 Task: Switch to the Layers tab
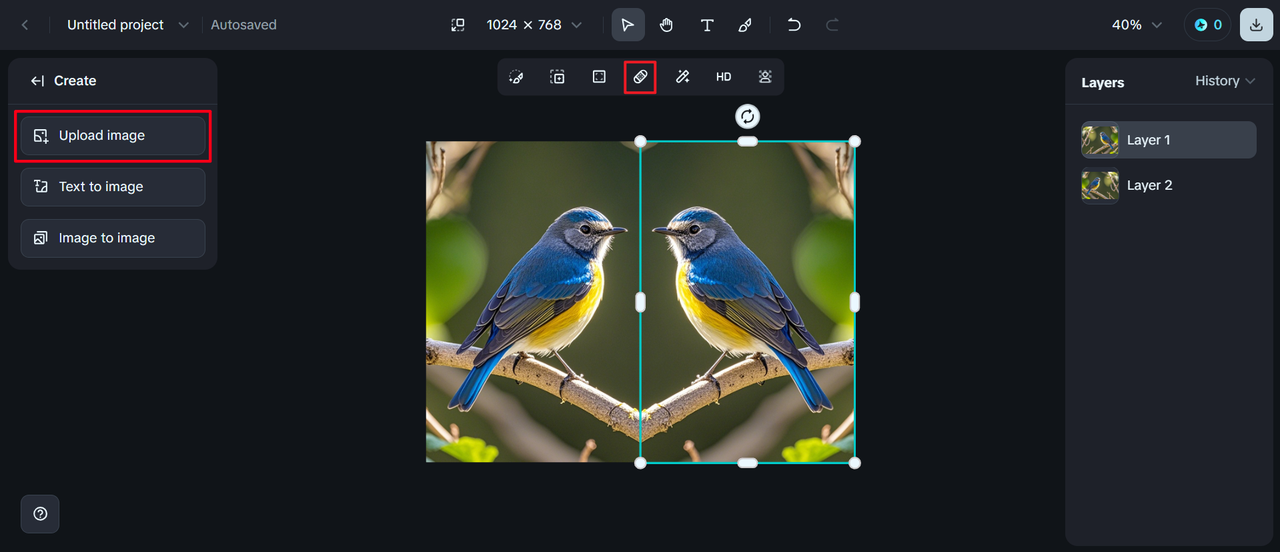coord(1103,83)
